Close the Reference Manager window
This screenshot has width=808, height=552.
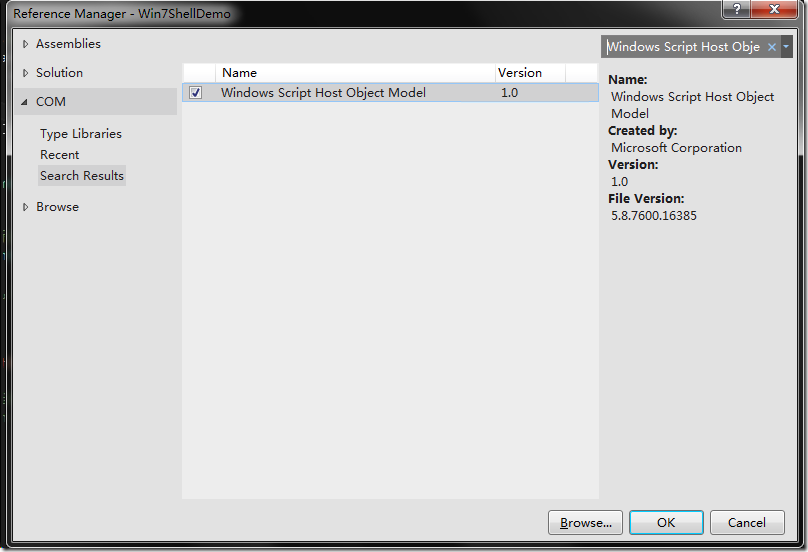[774, 9]
